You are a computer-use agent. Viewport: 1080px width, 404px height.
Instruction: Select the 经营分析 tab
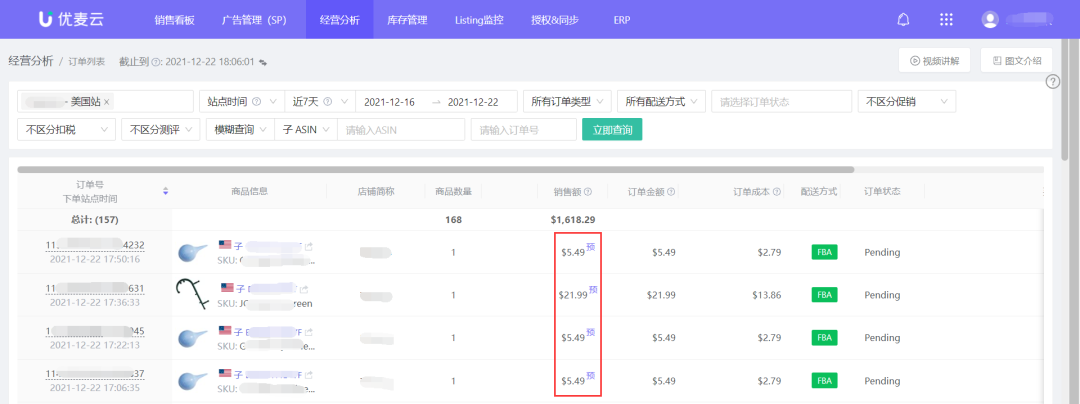pos(340,20)
